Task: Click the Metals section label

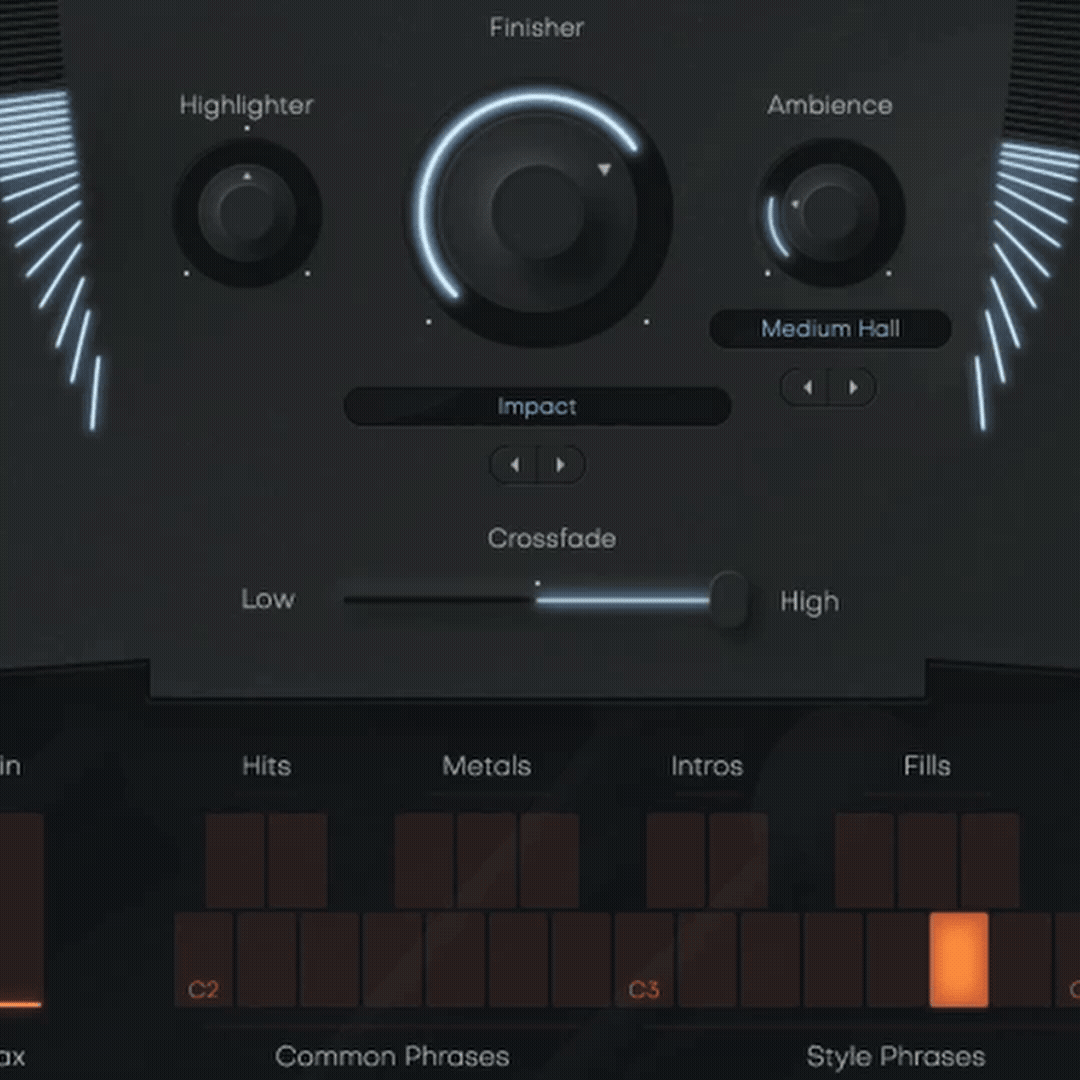Action: coord(487,766)
